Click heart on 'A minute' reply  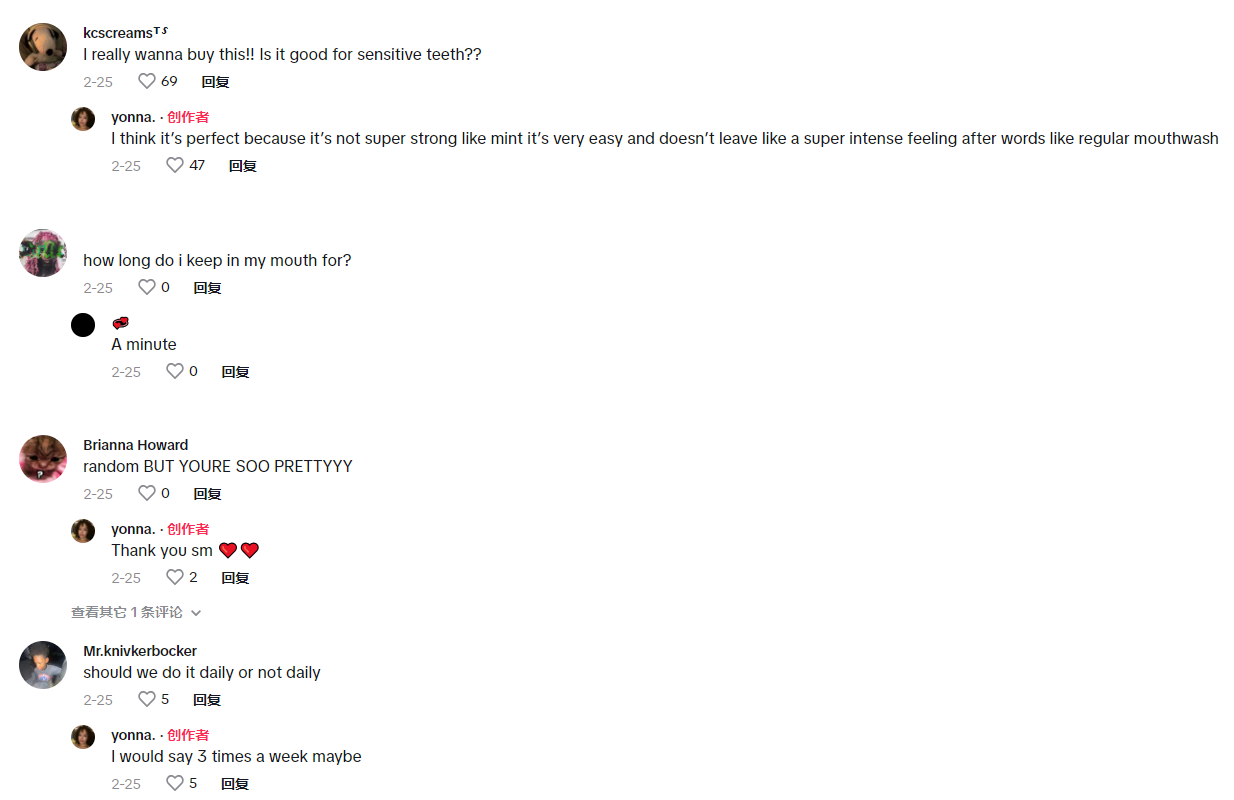coord(175,371)
